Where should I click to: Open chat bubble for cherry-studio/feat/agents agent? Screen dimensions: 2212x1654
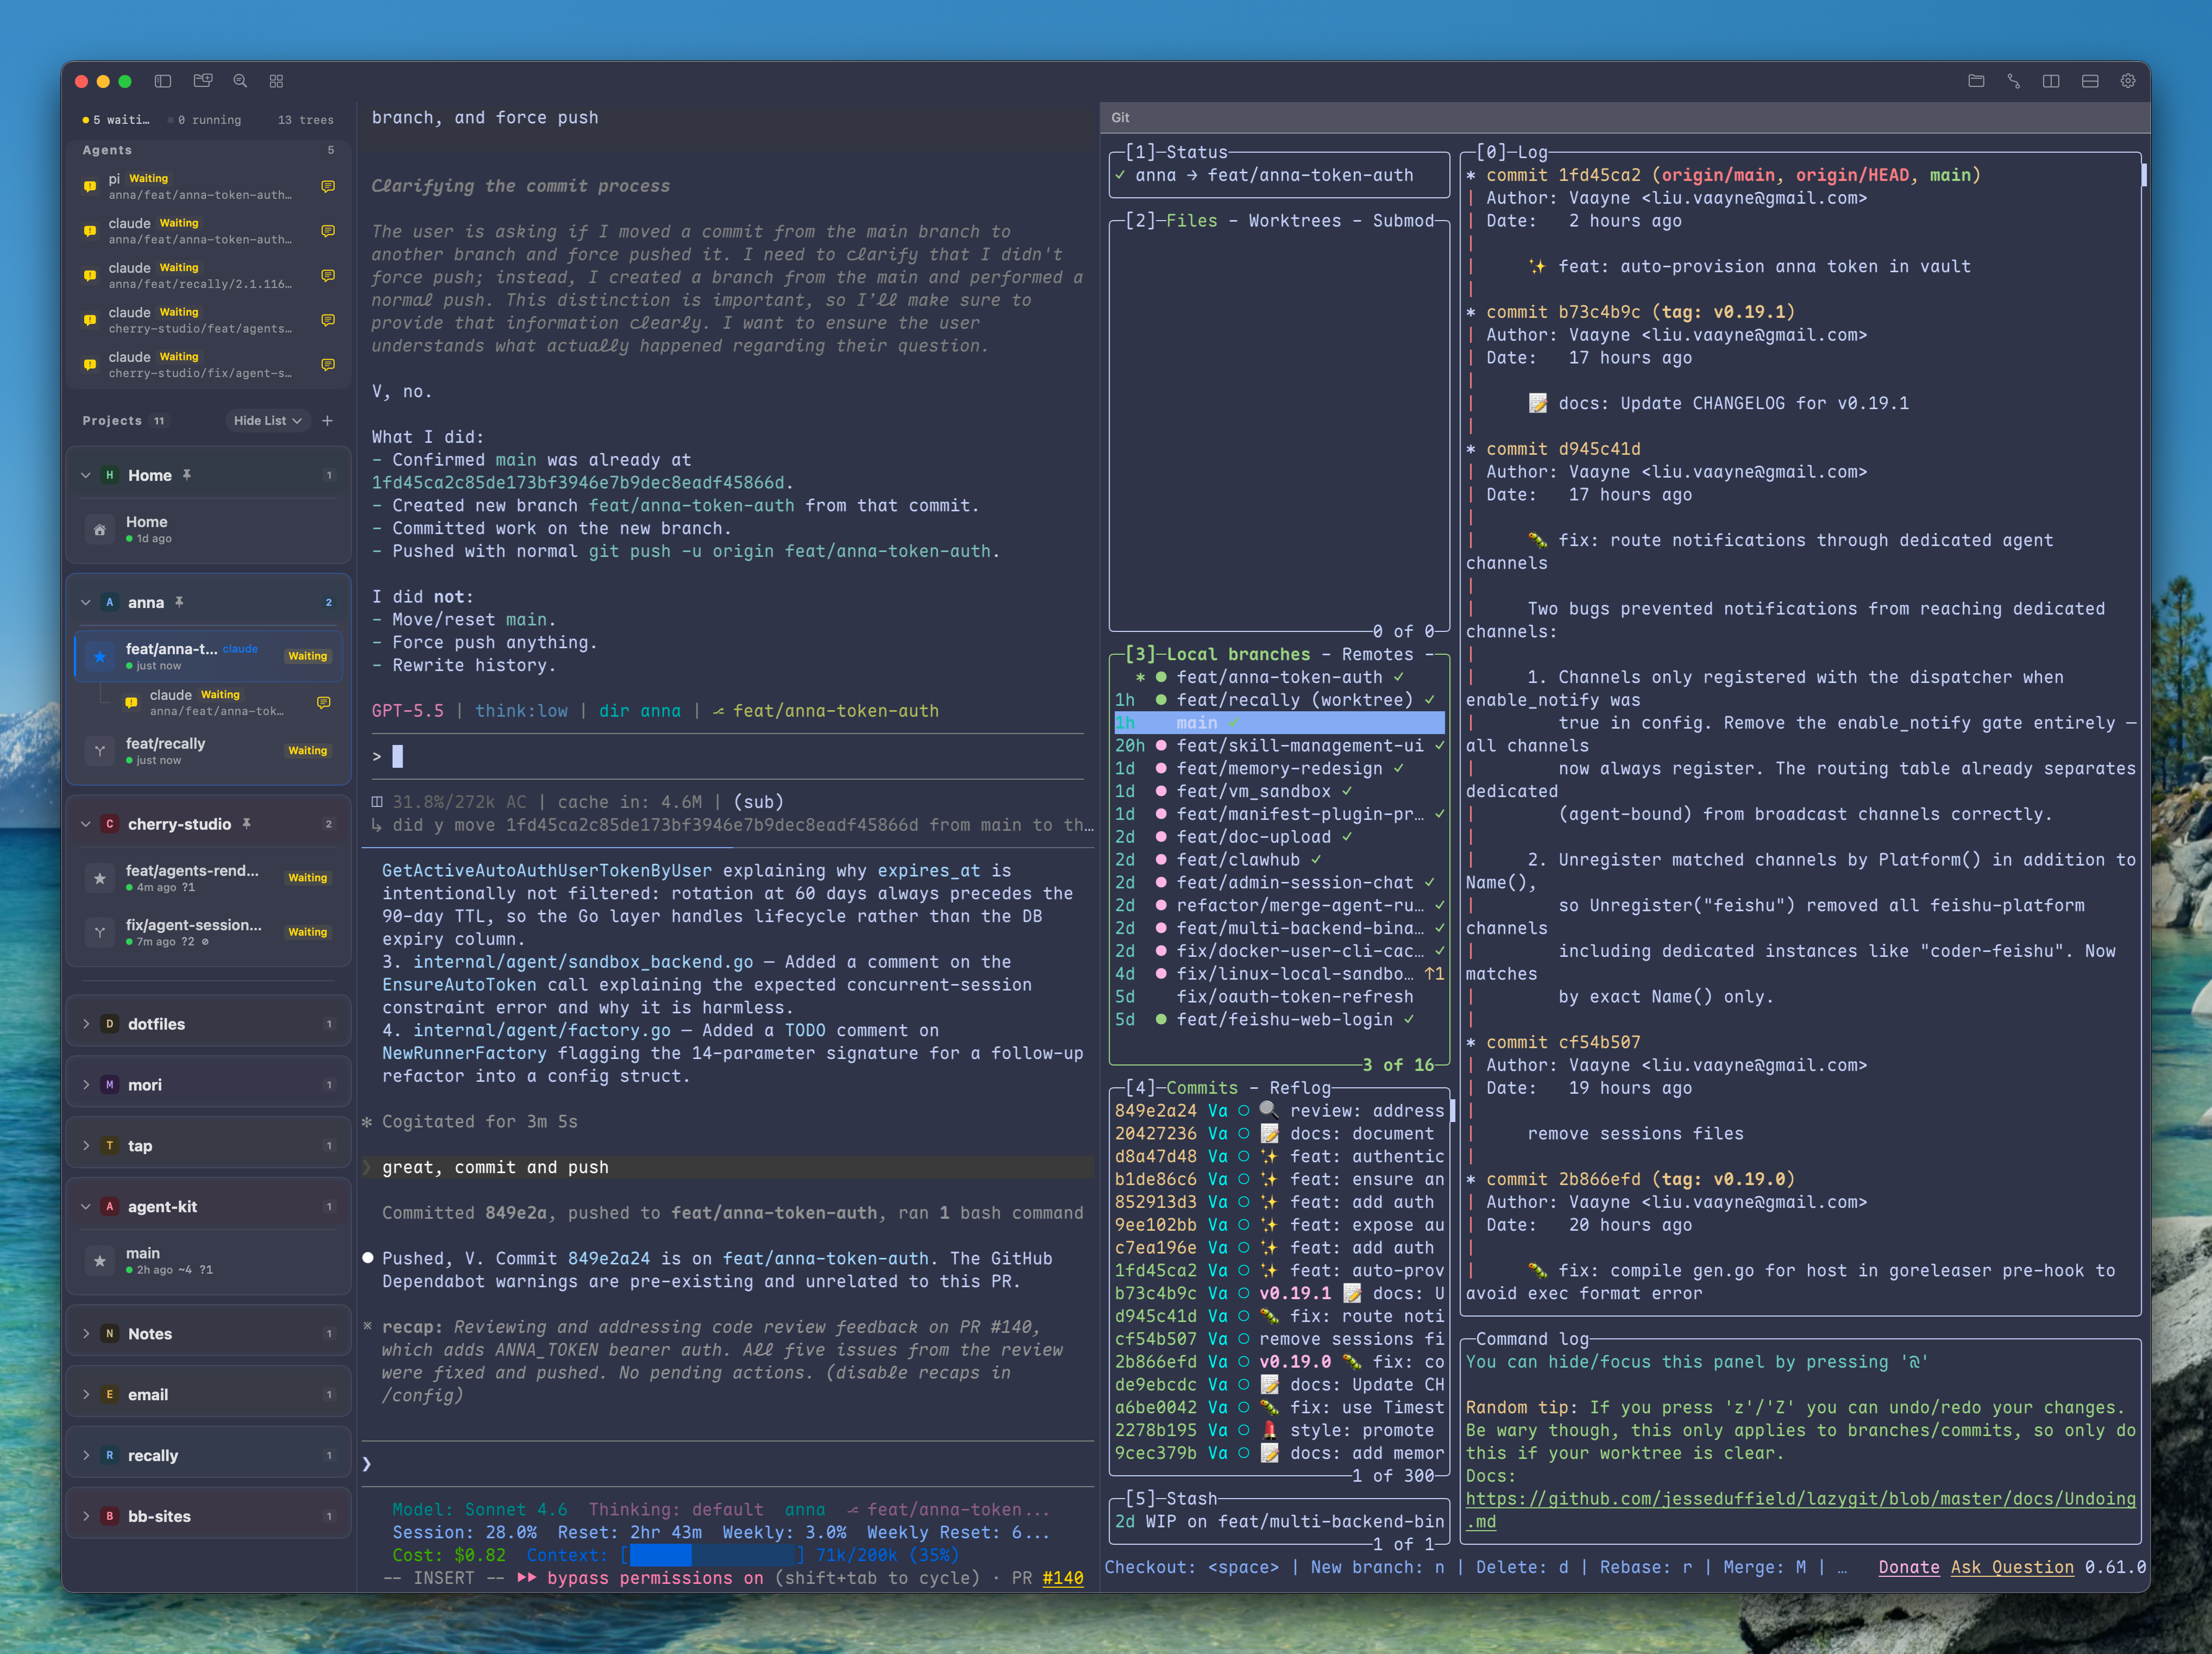pos(328,320)
